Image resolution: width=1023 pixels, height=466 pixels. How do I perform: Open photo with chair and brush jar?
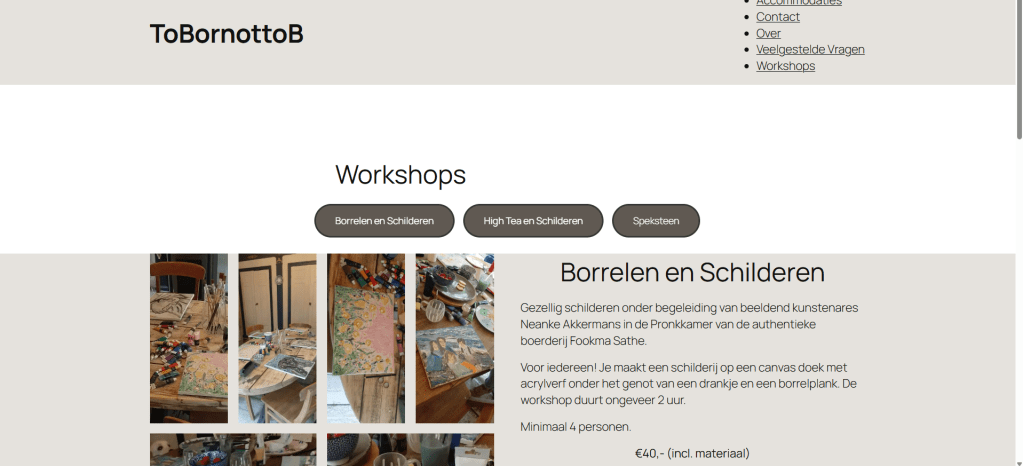[189, 338]
